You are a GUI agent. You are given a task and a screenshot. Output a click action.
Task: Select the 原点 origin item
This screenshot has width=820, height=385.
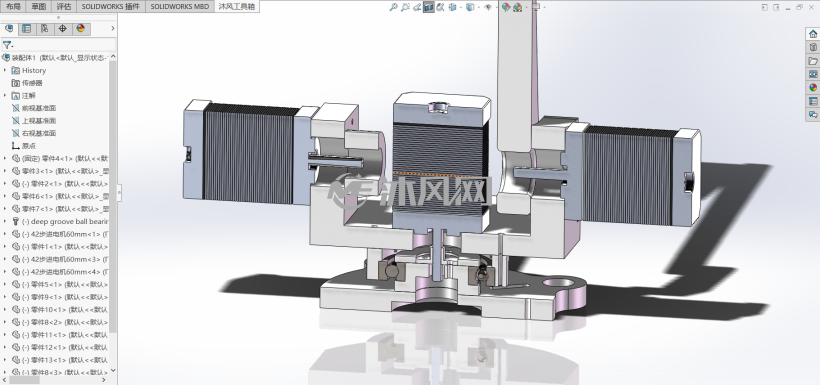click(24, 146)
